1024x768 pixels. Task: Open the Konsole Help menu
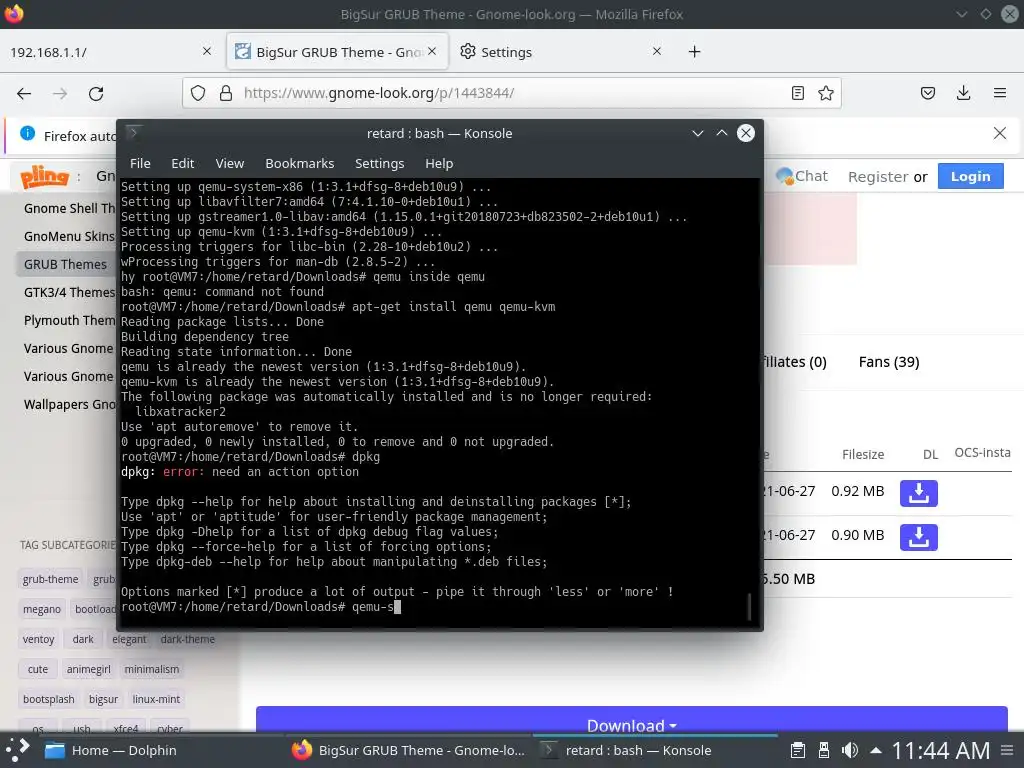pos(439,163)
